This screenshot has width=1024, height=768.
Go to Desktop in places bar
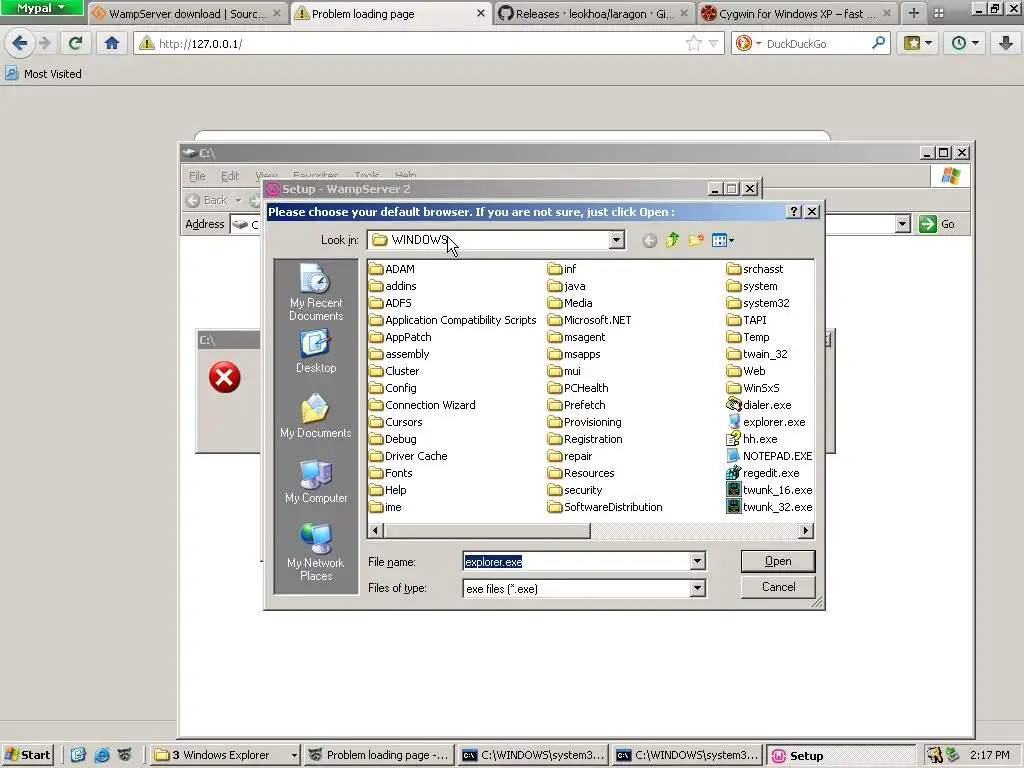[x=316, y=351]
